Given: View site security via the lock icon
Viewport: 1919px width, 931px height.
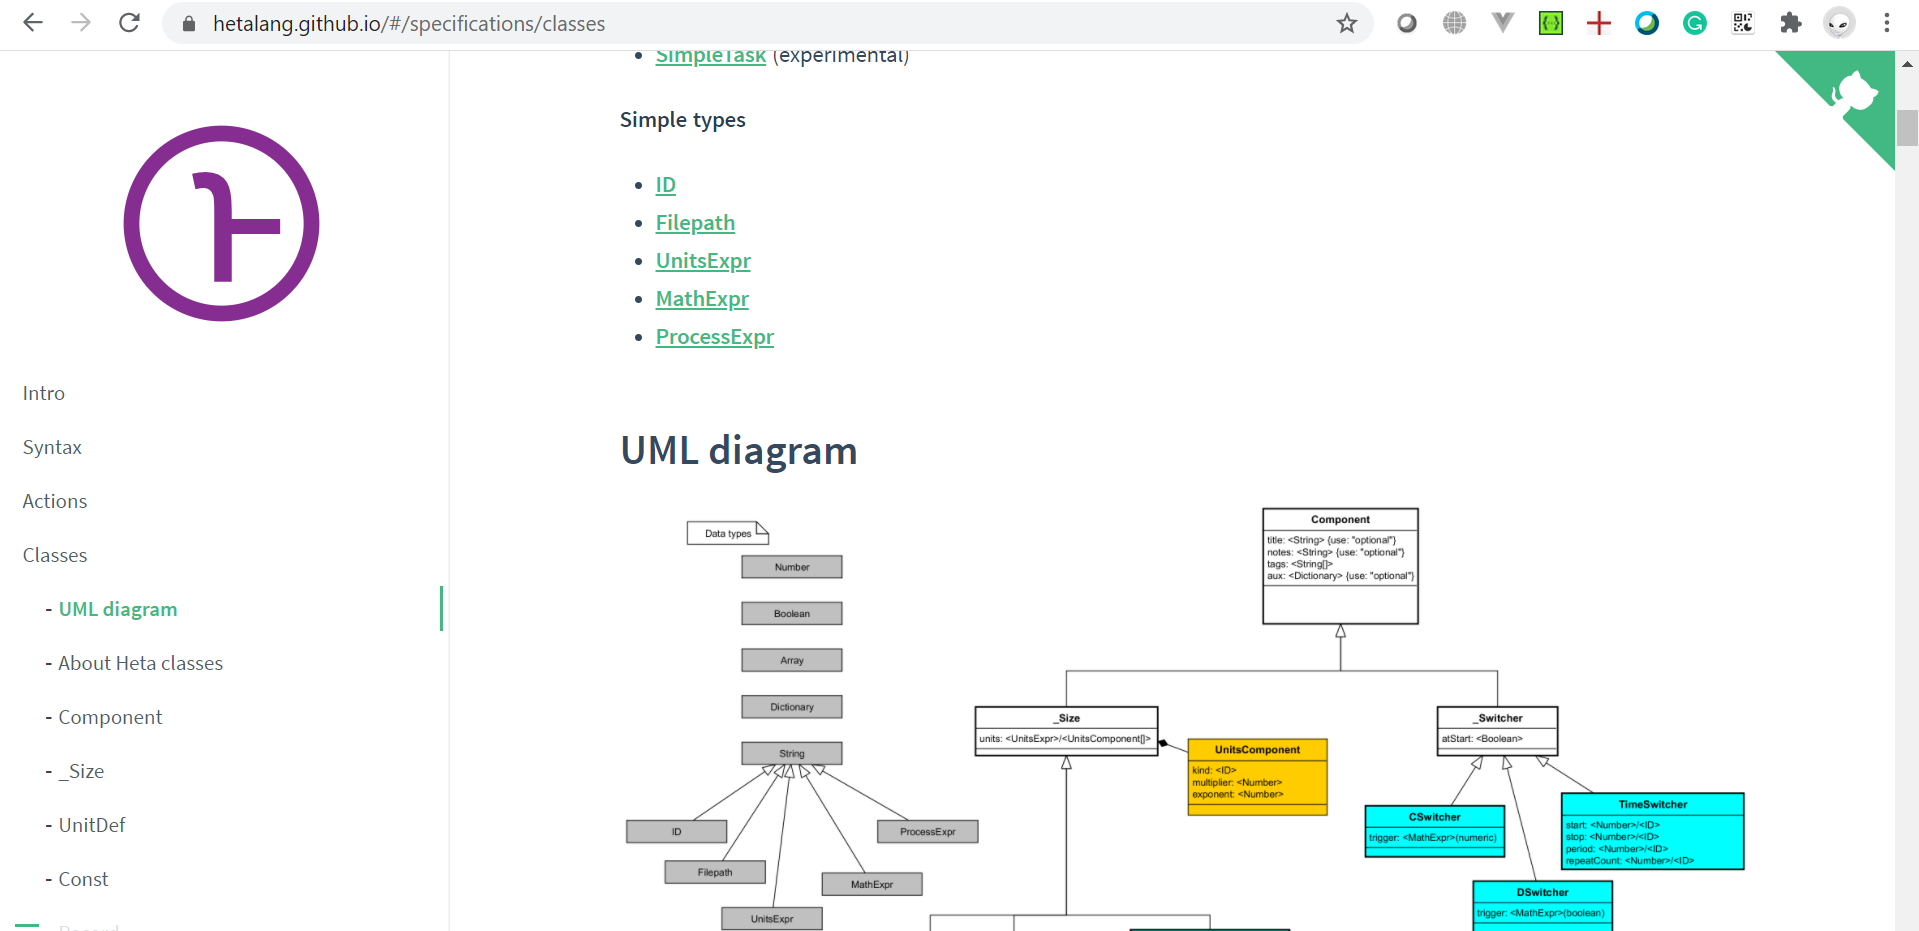Looking at the screenshot, I should pos(187,23).
